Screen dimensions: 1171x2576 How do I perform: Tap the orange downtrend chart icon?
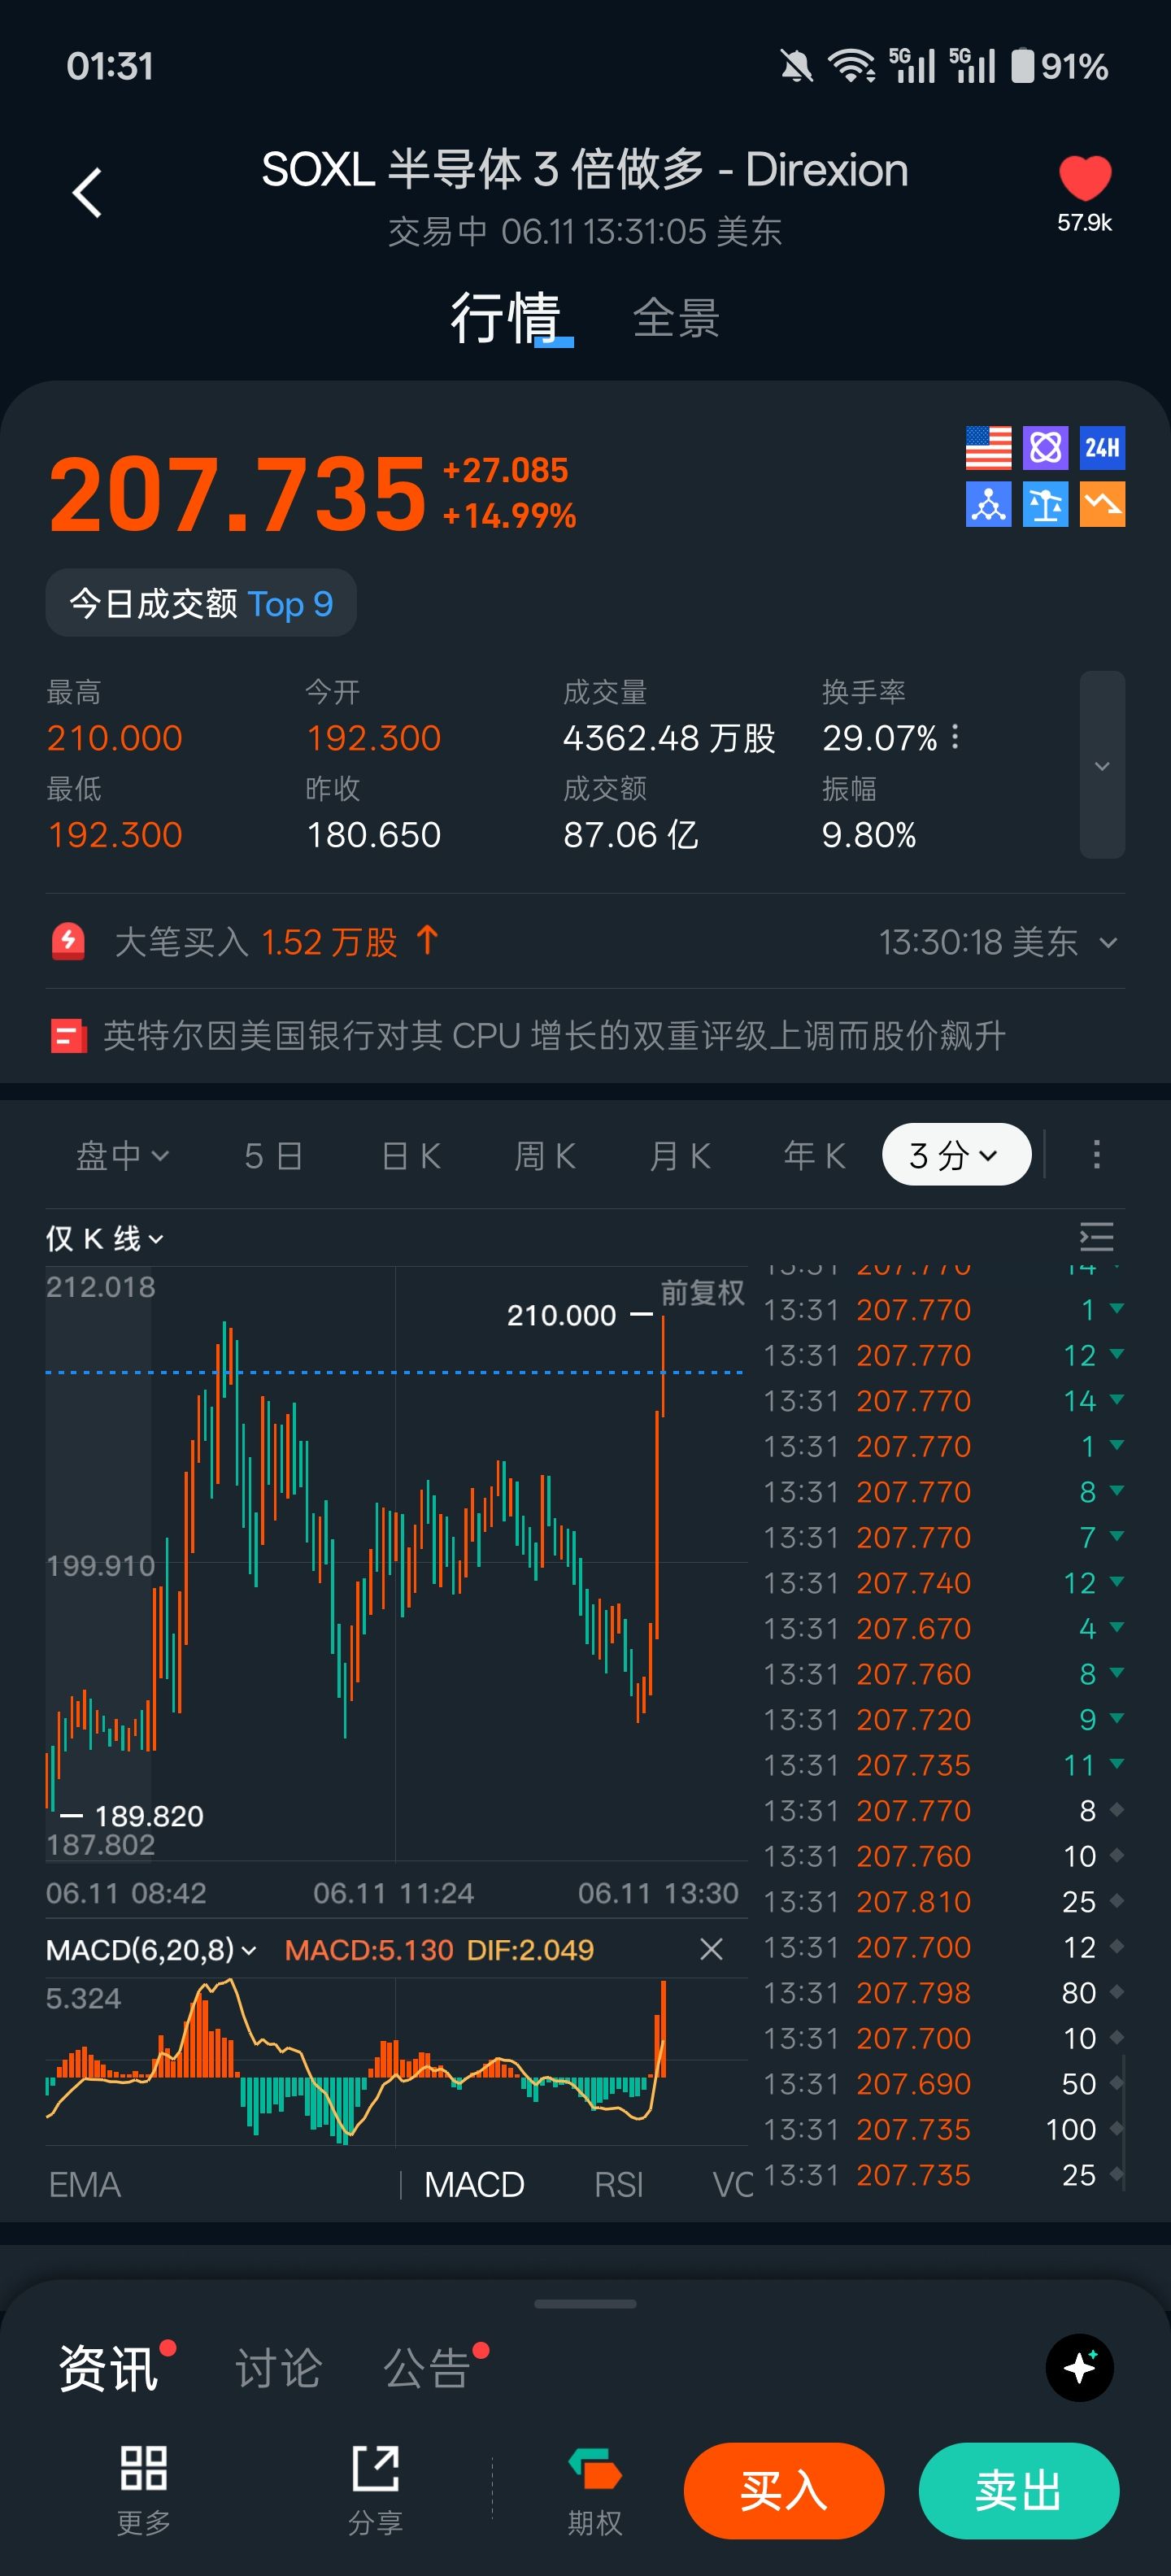click(x=1102, y=504)
